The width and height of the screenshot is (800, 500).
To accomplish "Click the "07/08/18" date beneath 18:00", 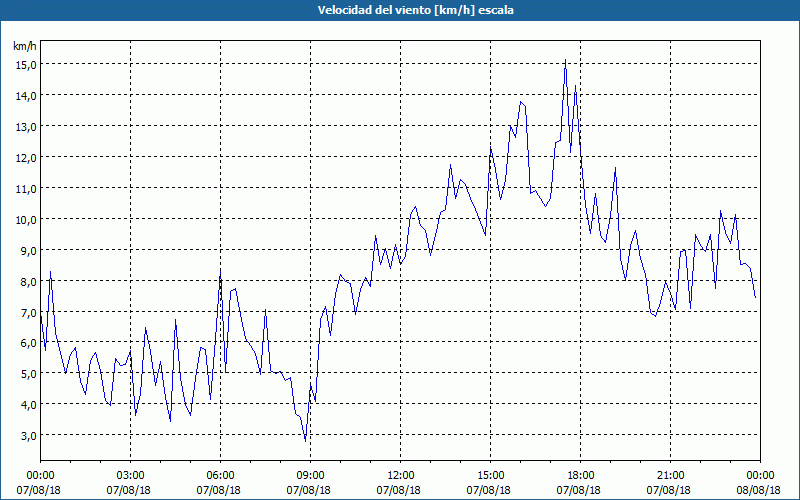I will [579, 490].
